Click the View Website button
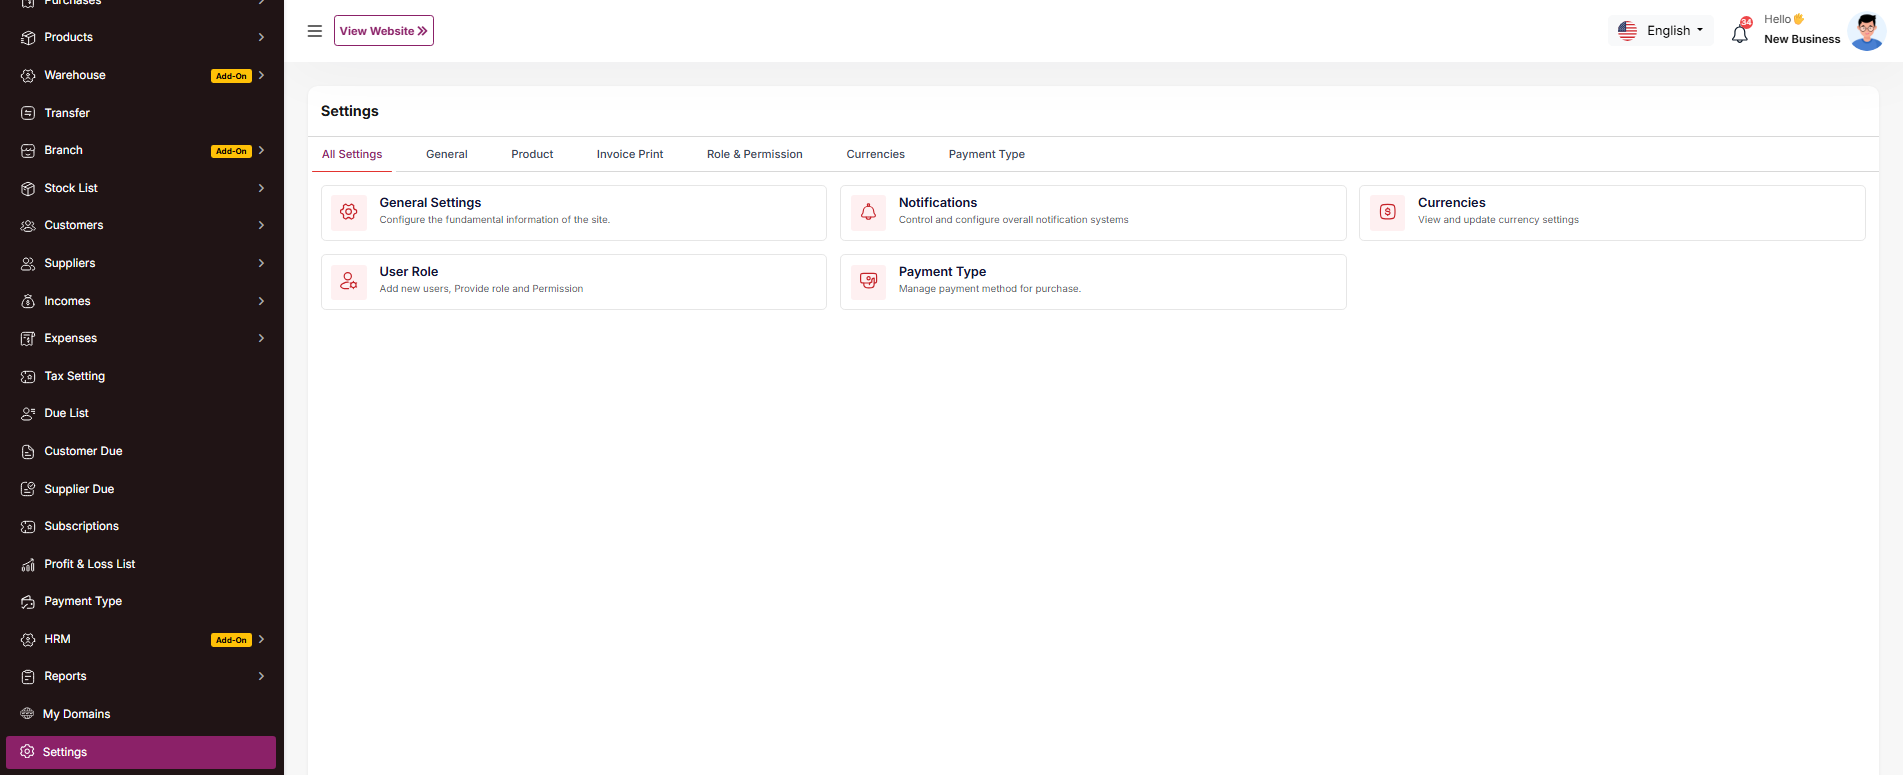This screenshot has width=1903, height=775. [384, 31]
